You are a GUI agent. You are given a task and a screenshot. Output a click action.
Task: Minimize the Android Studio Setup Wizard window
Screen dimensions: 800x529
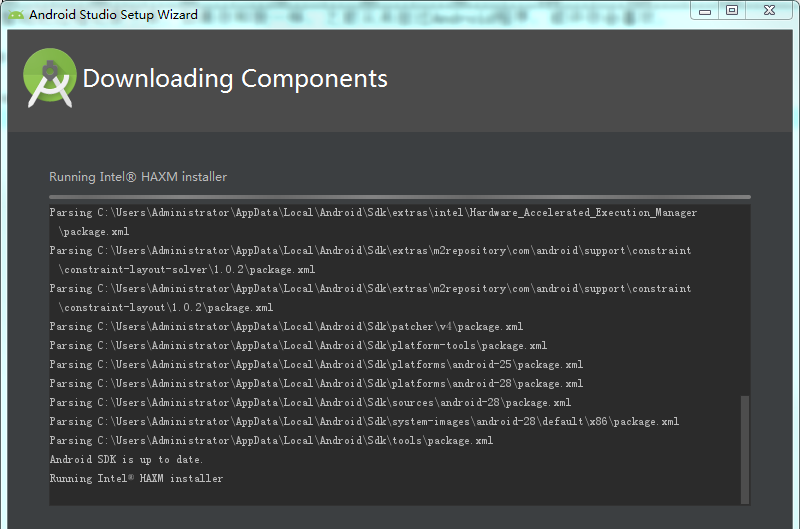706,10
